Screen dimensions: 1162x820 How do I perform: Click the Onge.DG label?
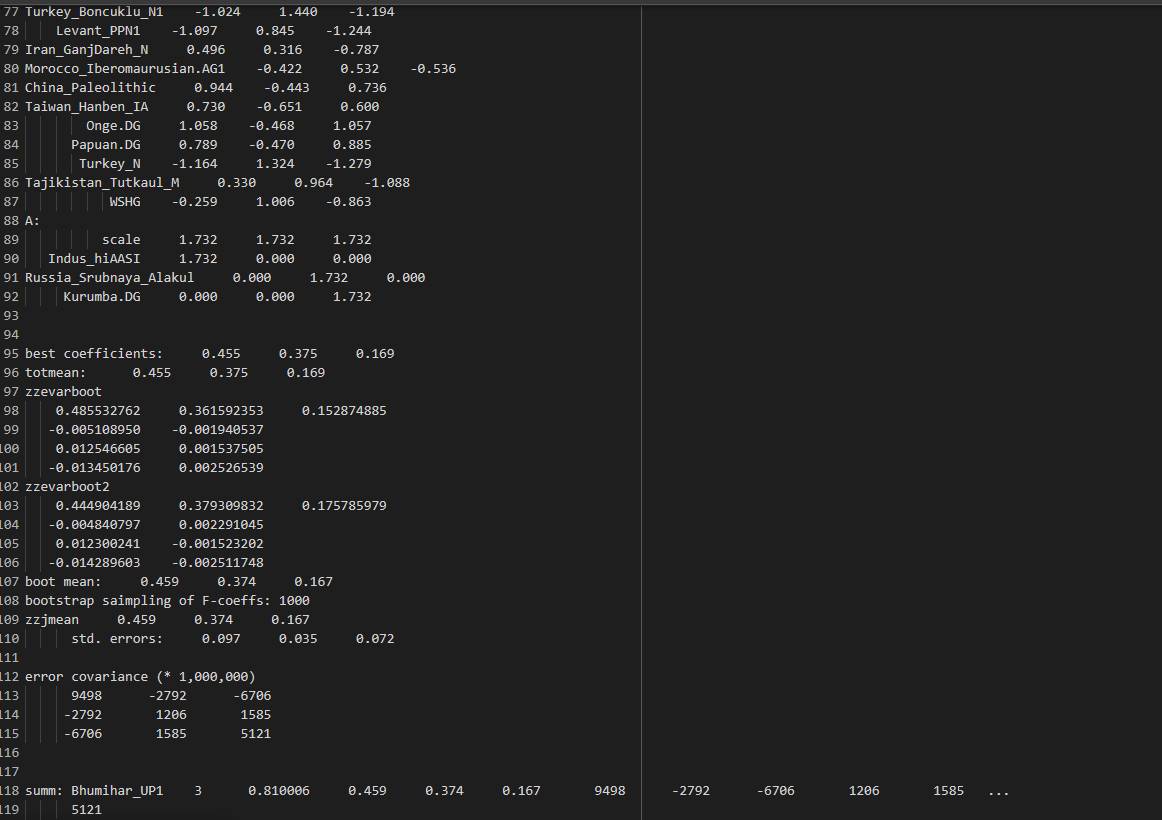pos(113,125)
